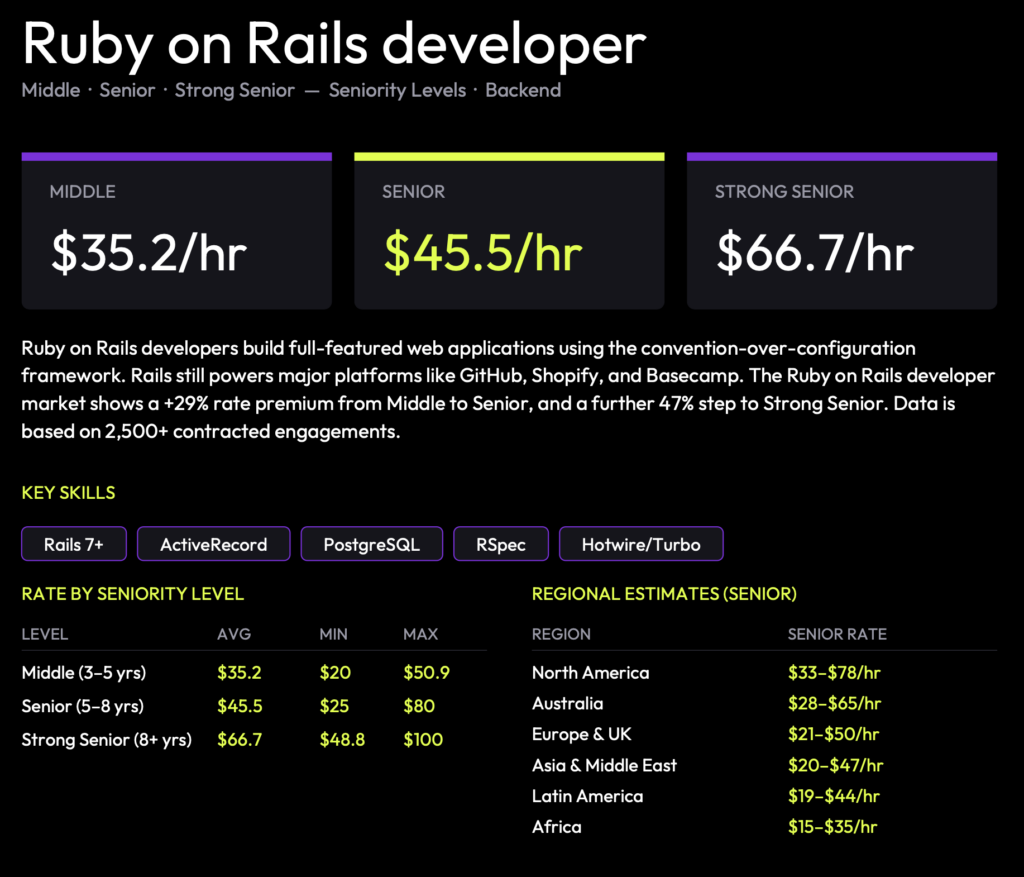This screenshot has width=1024, height=877.
Task: Click the Rails 7+ skill tag
Action: tap(74, 544)
